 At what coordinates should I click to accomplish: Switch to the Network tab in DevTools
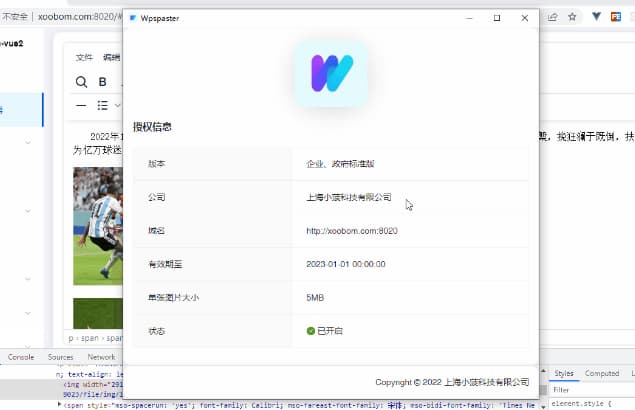tap(101, 357)
